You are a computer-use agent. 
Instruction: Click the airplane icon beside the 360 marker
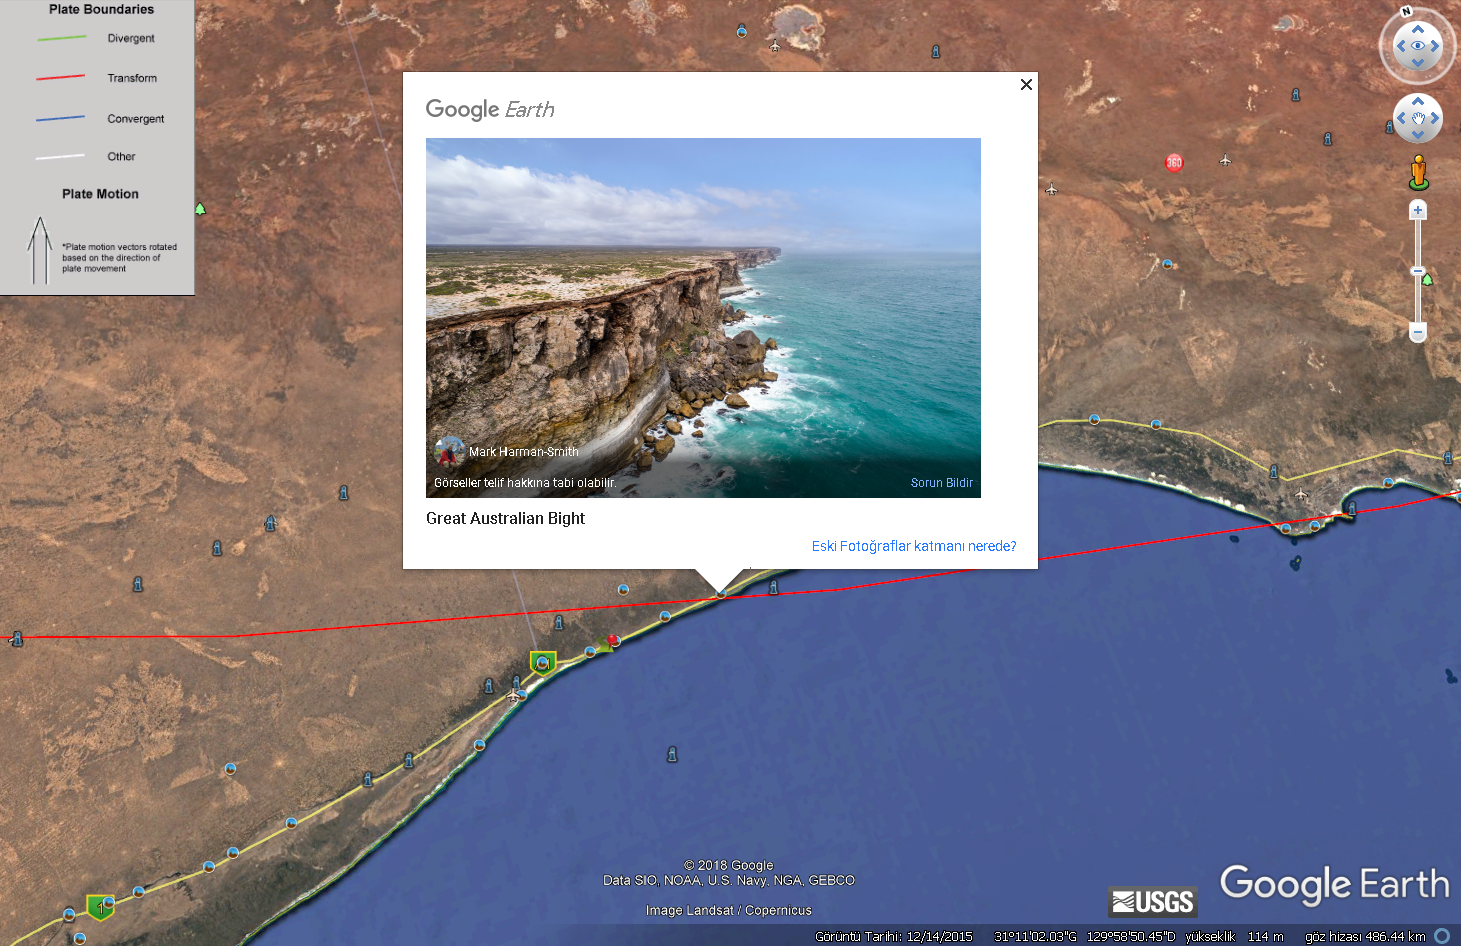[1225, 159]
